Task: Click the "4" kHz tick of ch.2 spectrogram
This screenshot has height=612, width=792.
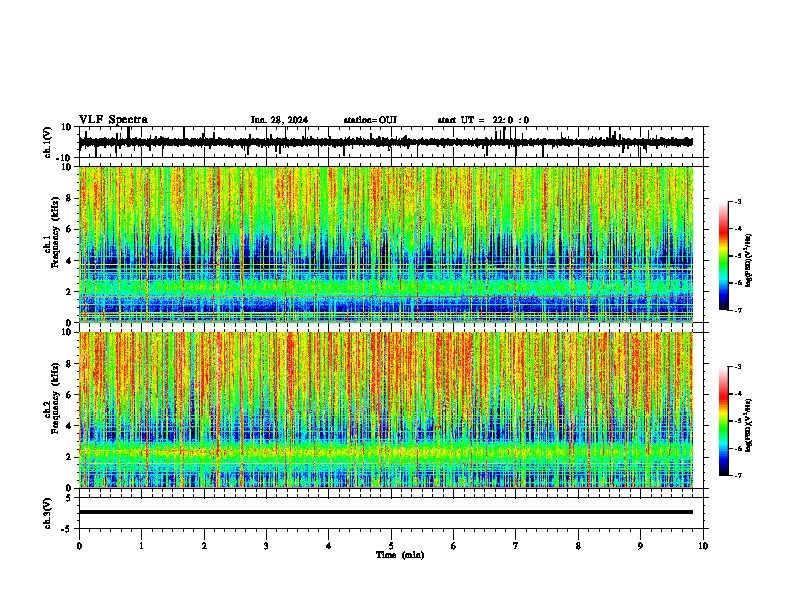Action: [x=69, y=426]
